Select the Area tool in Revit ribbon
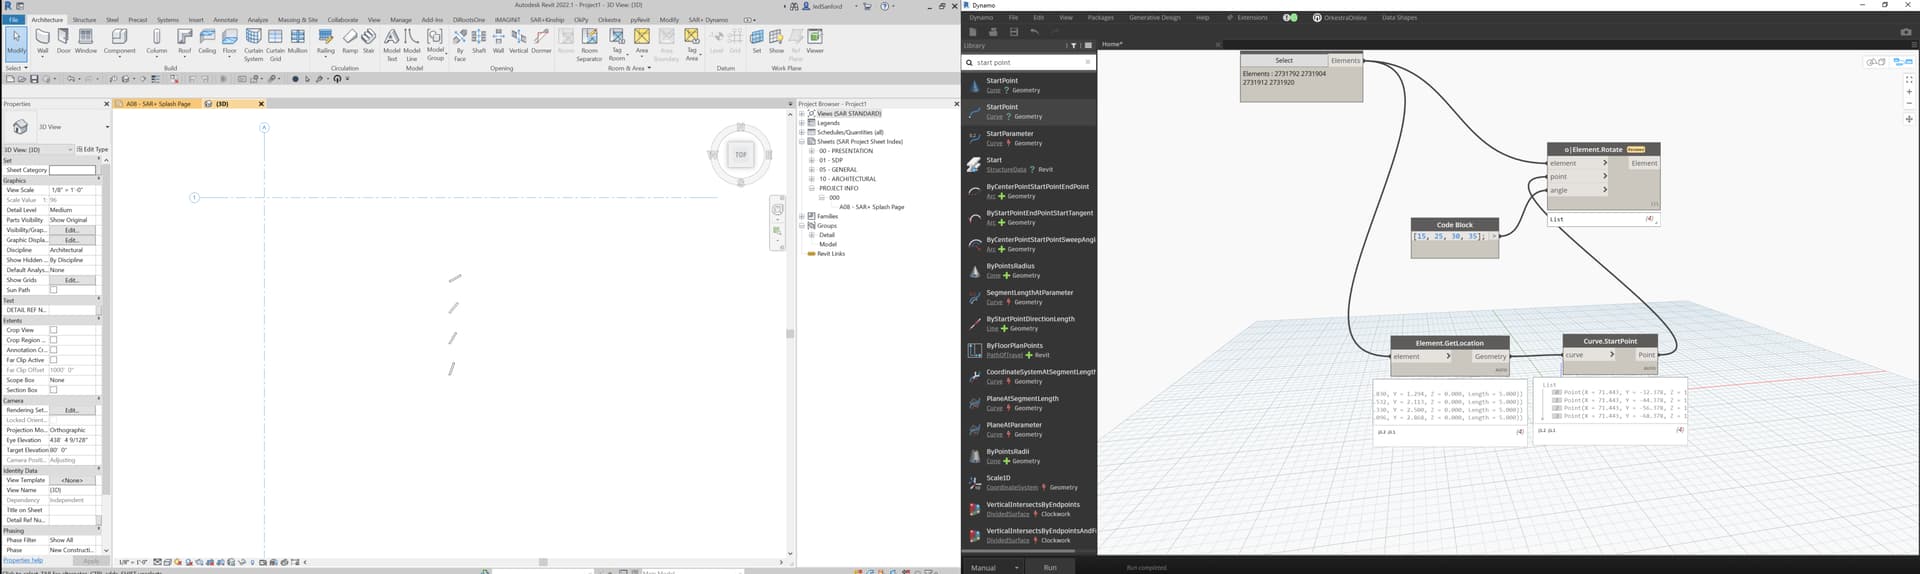 642,41
